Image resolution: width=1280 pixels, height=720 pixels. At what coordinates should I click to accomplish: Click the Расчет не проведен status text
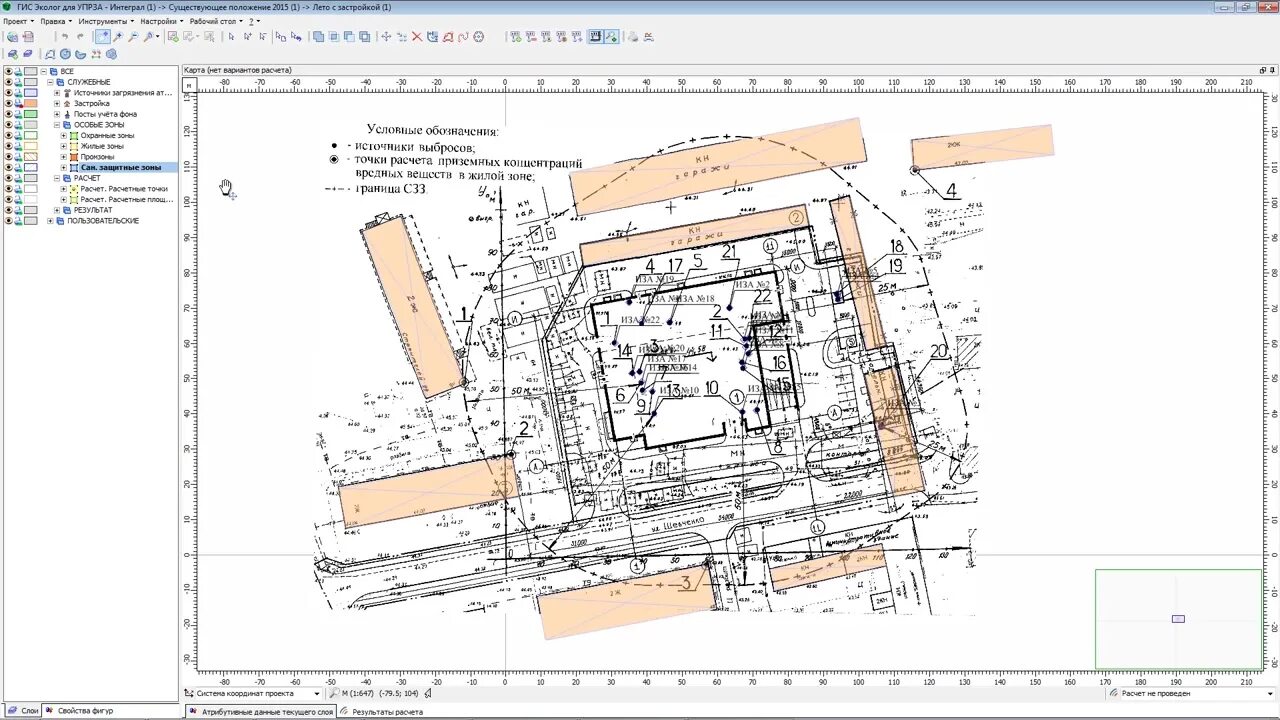[1155, 693]
